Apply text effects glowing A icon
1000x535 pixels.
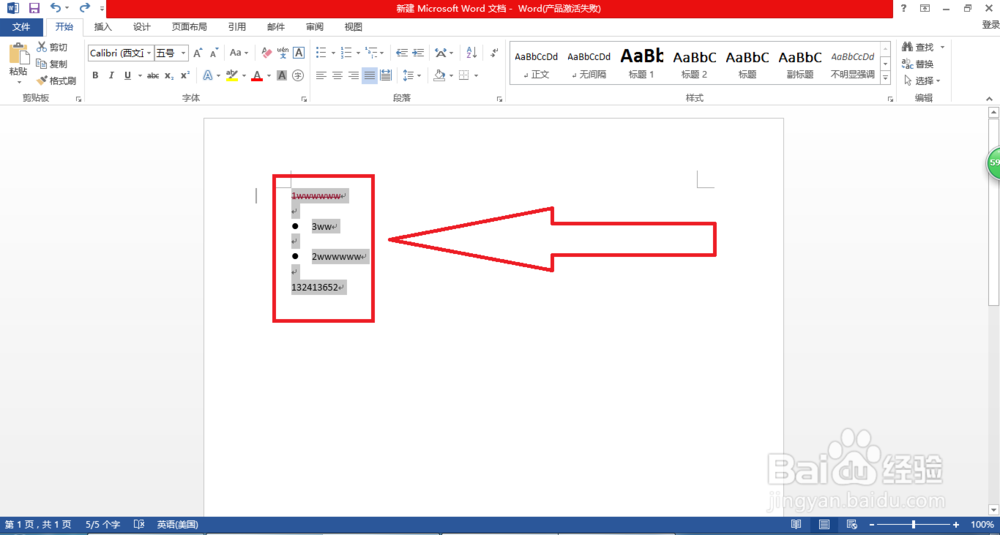click(208, 75)
